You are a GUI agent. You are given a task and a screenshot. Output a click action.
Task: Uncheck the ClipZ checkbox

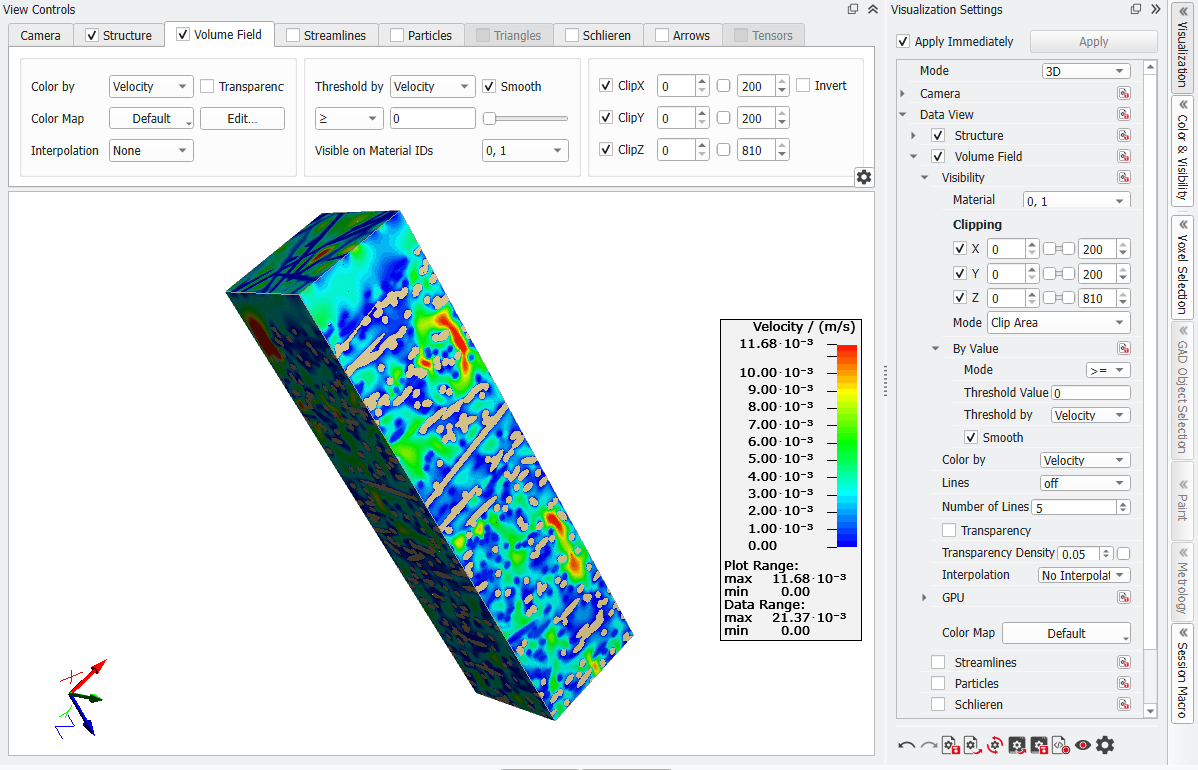pos(606,150)
